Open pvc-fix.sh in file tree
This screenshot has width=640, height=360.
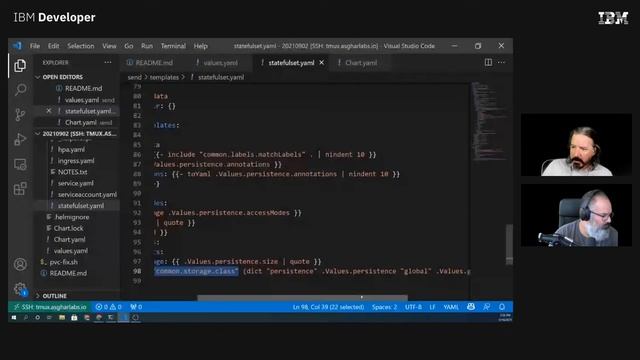(63, 262)
